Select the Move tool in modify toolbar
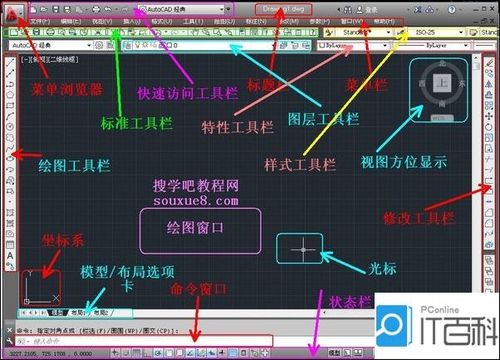The image size is (500, 360). click(489, 116)
